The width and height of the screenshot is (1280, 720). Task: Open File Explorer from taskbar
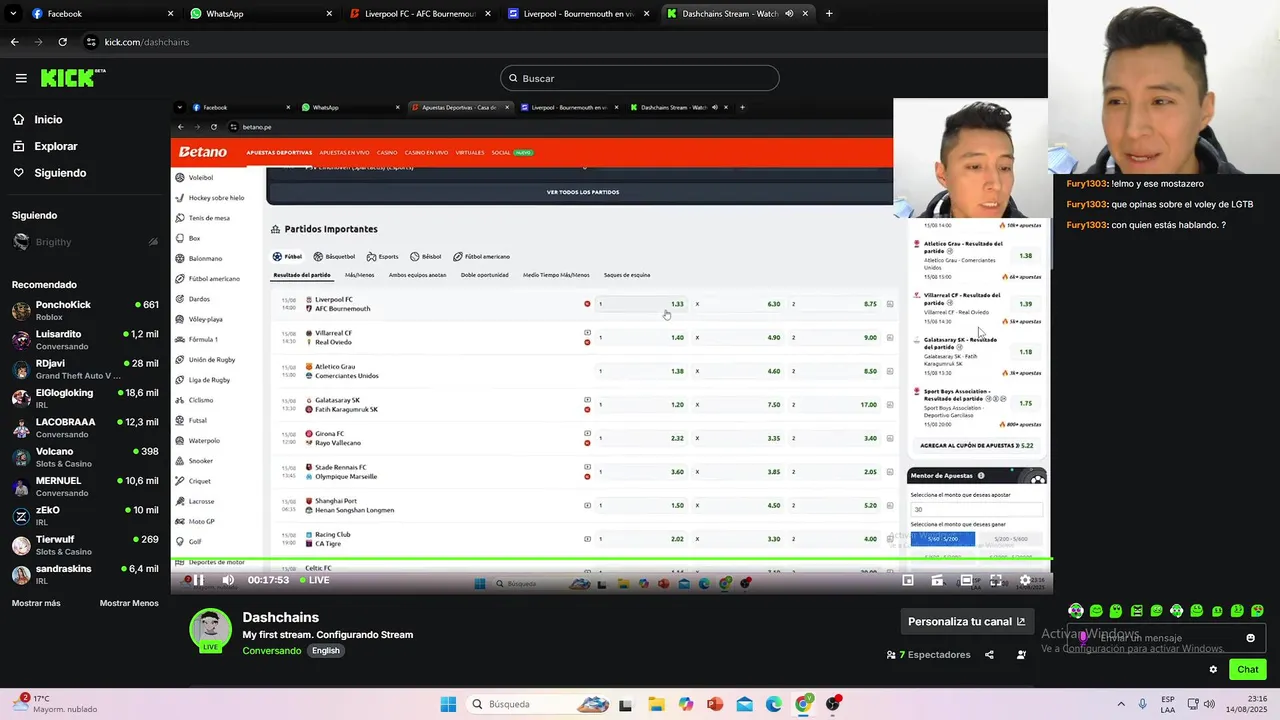656,704
